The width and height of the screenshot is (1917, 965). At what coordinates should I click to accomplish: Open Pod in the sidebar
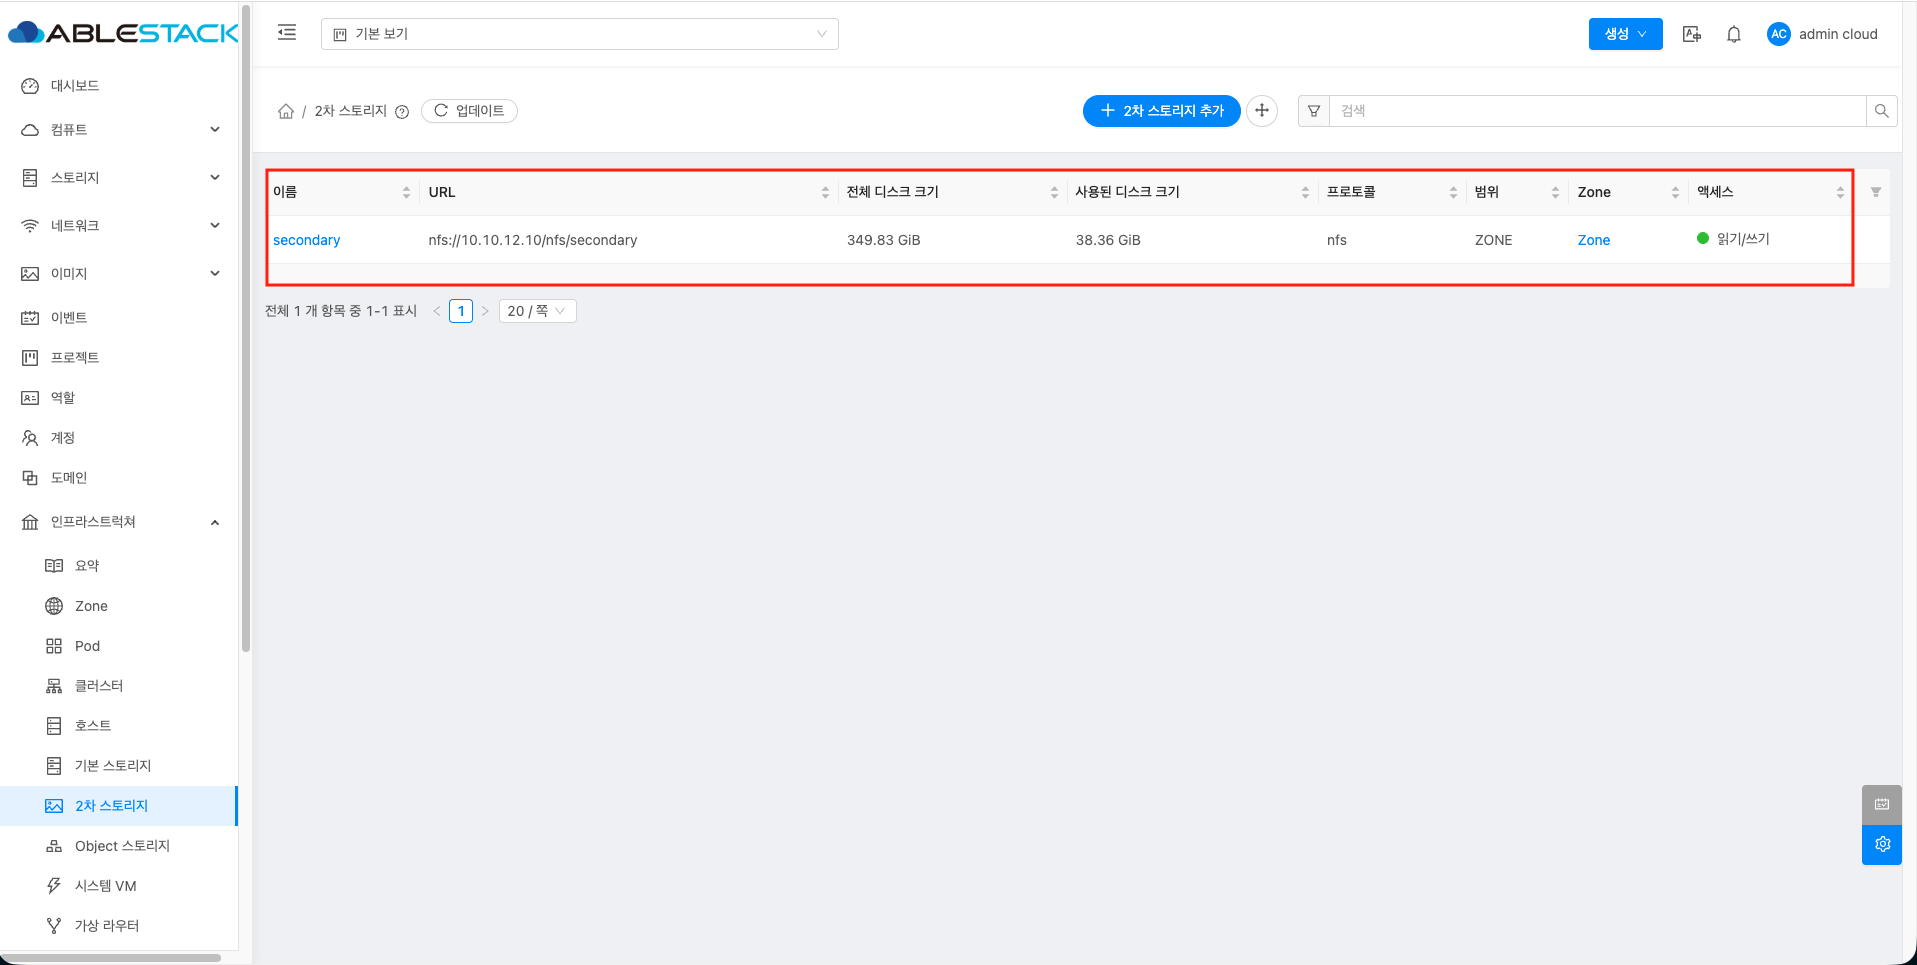tap(120, 646)
